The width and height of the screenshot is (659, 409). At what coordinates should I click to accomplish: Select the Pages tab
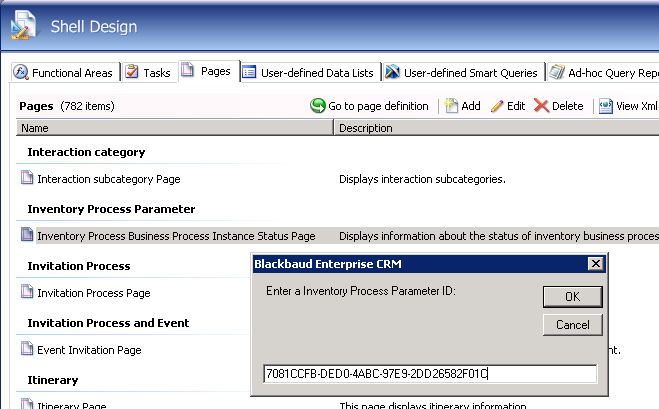pos(209,71)
